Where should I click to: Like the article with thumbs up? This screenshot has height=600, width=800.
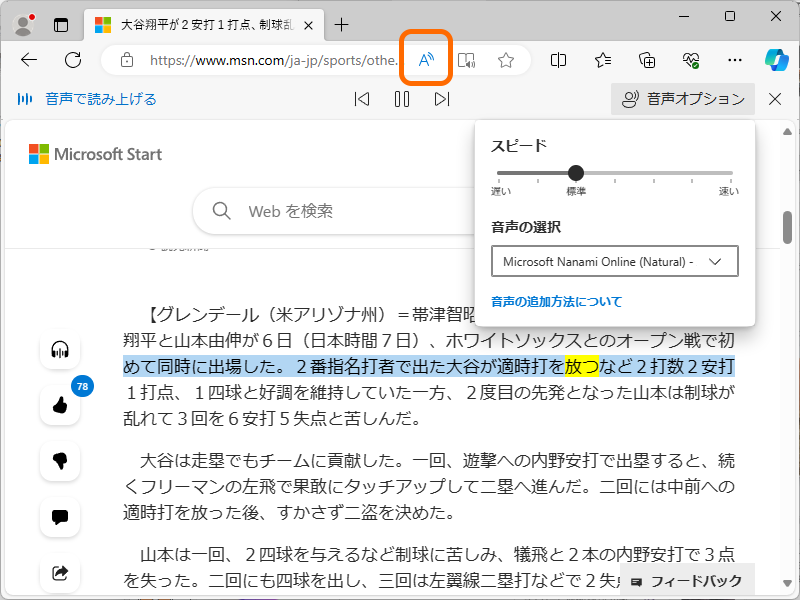pos(60,406)
